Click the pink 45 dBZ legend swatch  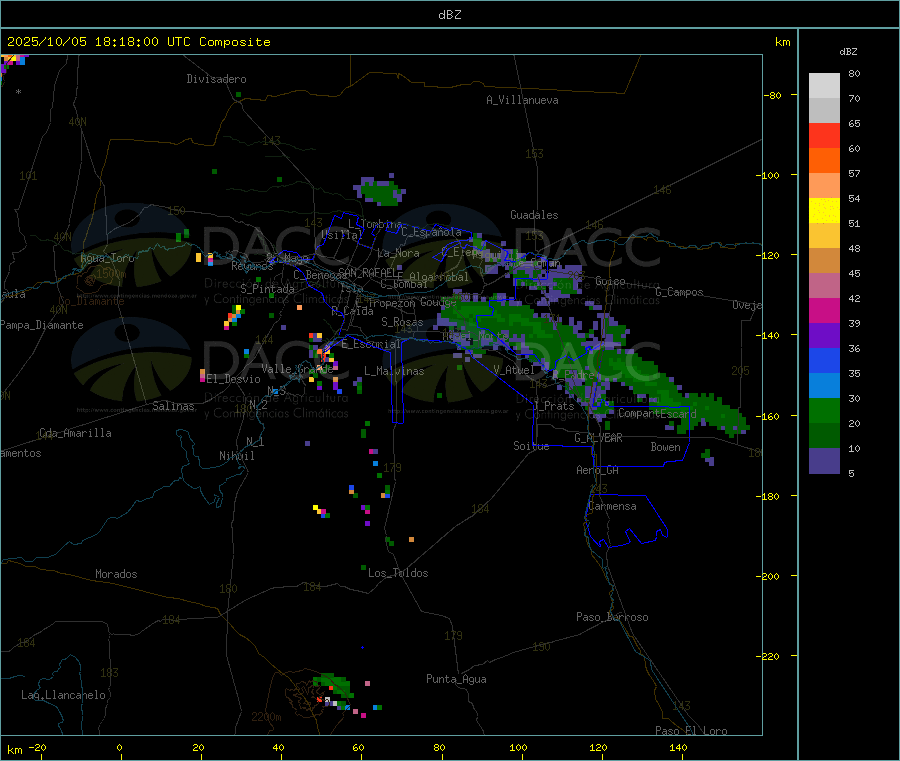pyautogui.click(x=824, y=285)
